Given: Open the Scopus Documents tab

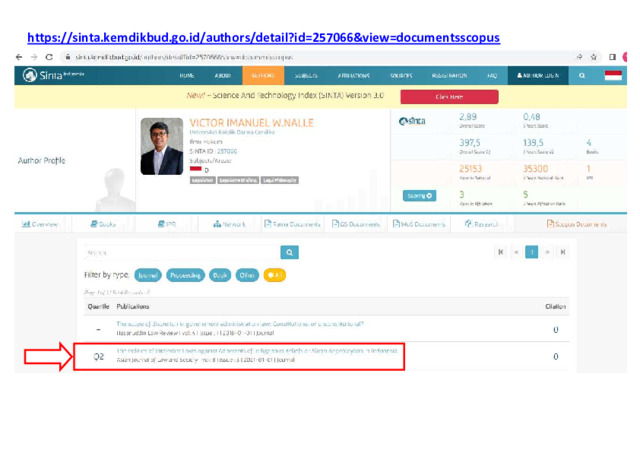Looking at the screenshot, I should pyautogui.click(x=576, y=225).
